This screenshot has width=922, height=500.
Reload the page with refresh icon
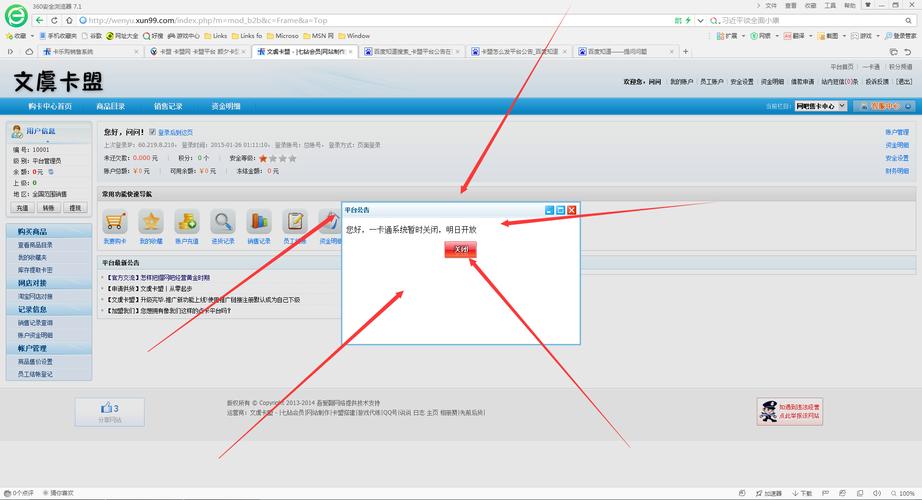click(55, 20)
